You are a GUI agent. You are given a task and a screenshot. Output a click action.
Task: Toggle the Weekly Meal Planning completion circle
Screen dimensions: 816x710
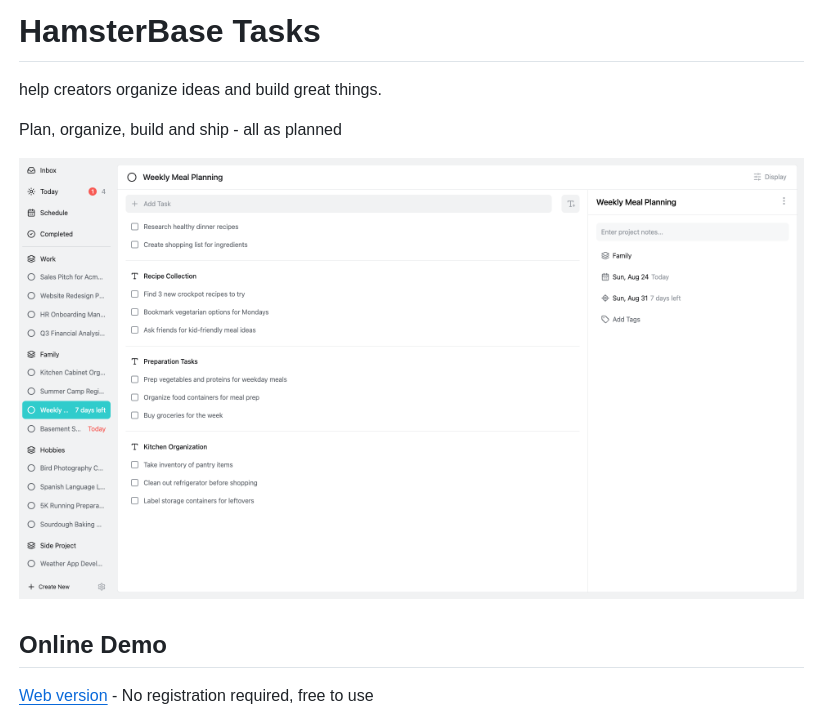(131, 176)
